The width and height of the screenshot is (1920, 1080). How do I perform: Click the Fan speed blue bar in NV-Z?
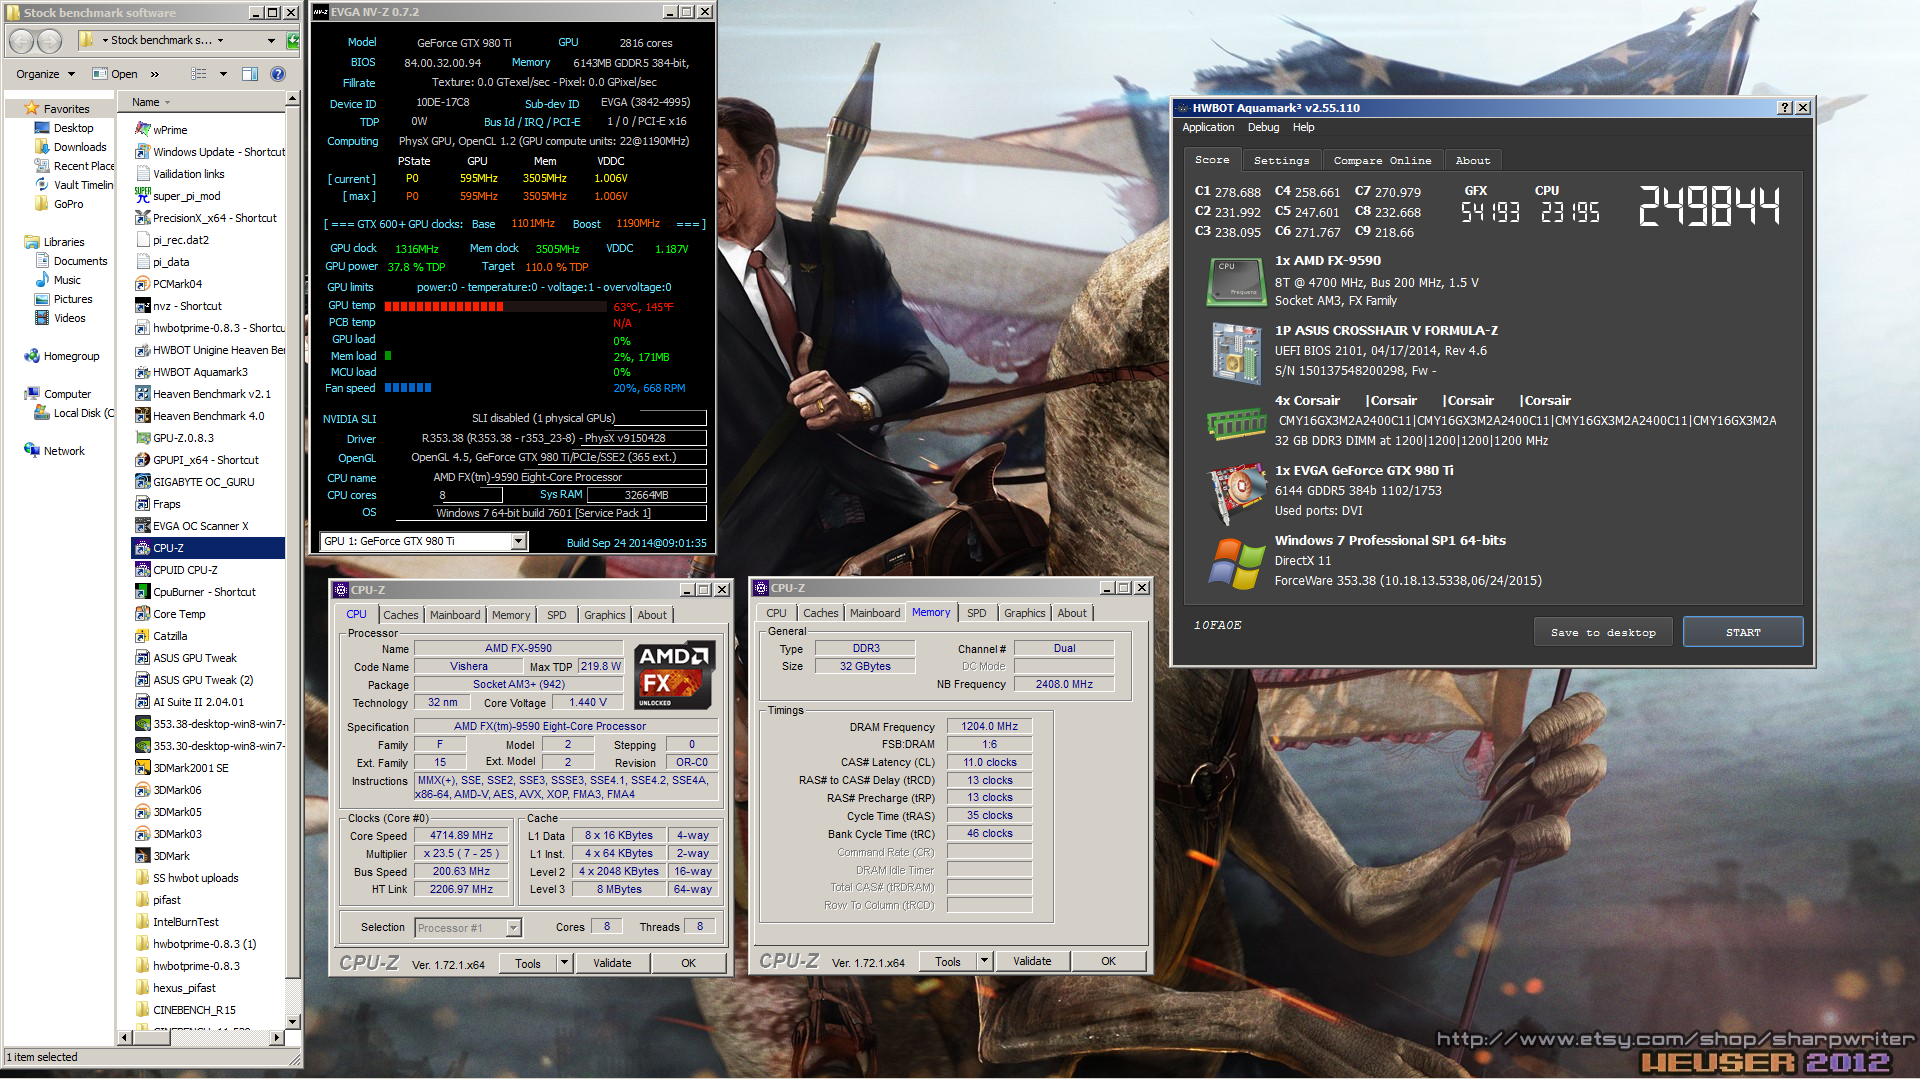(408, 388)
